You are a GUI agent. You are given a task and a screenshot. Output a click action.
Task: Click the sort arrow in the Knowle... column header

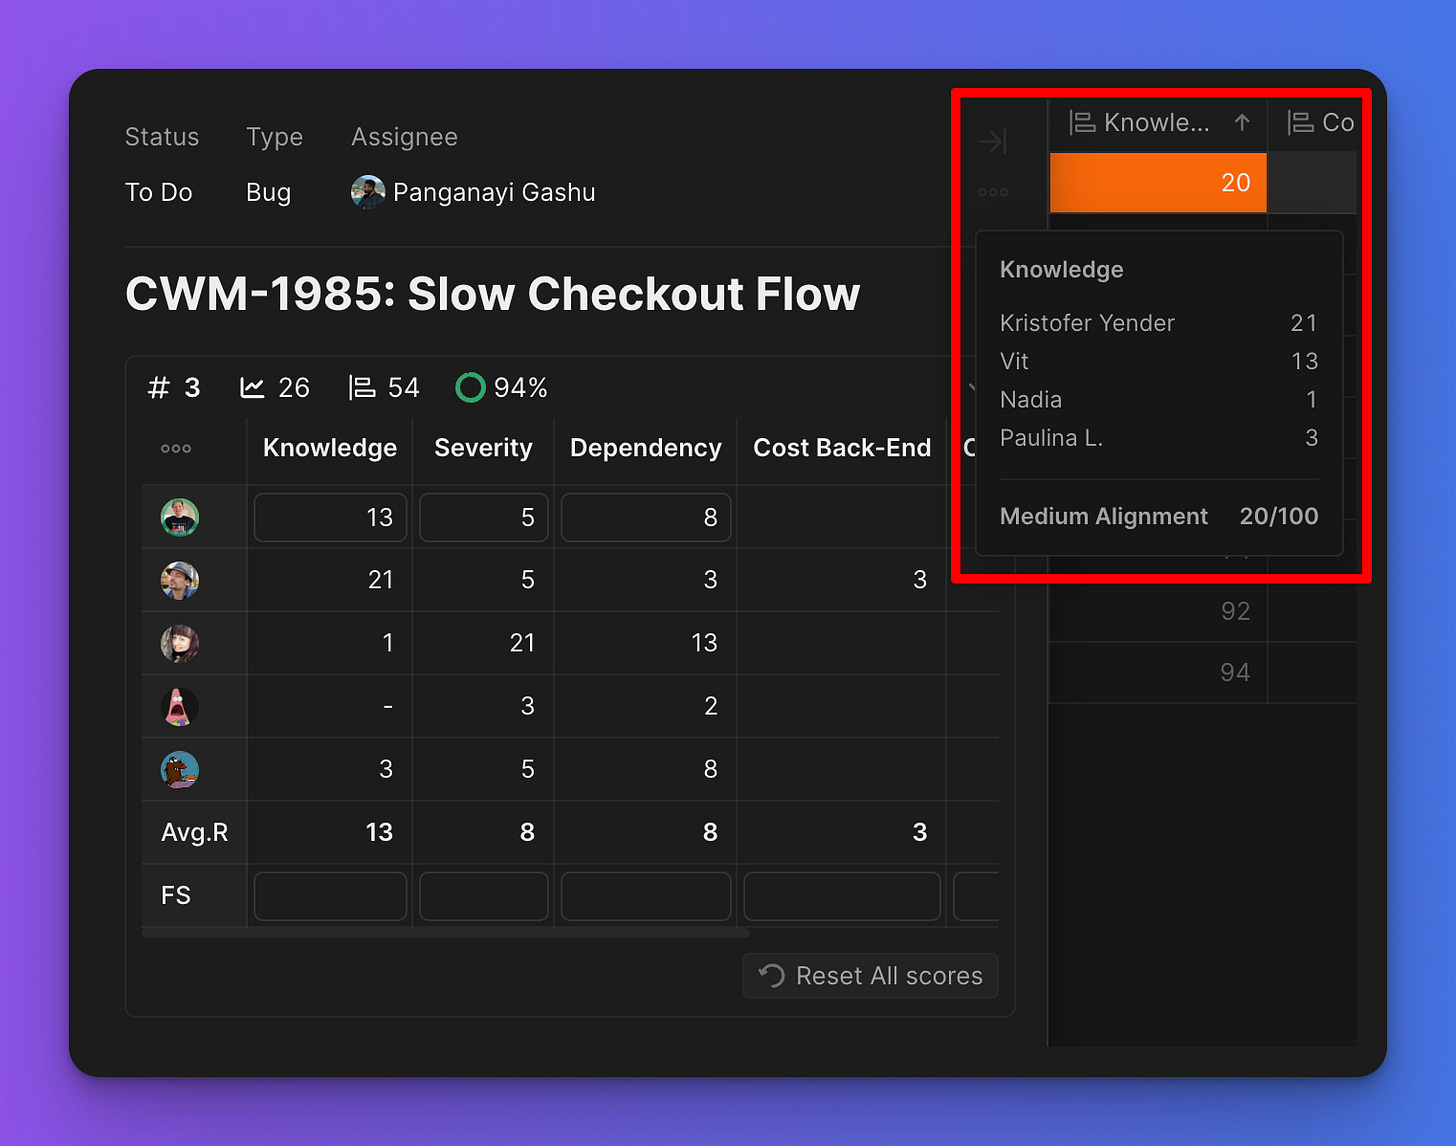point(1242,122)
